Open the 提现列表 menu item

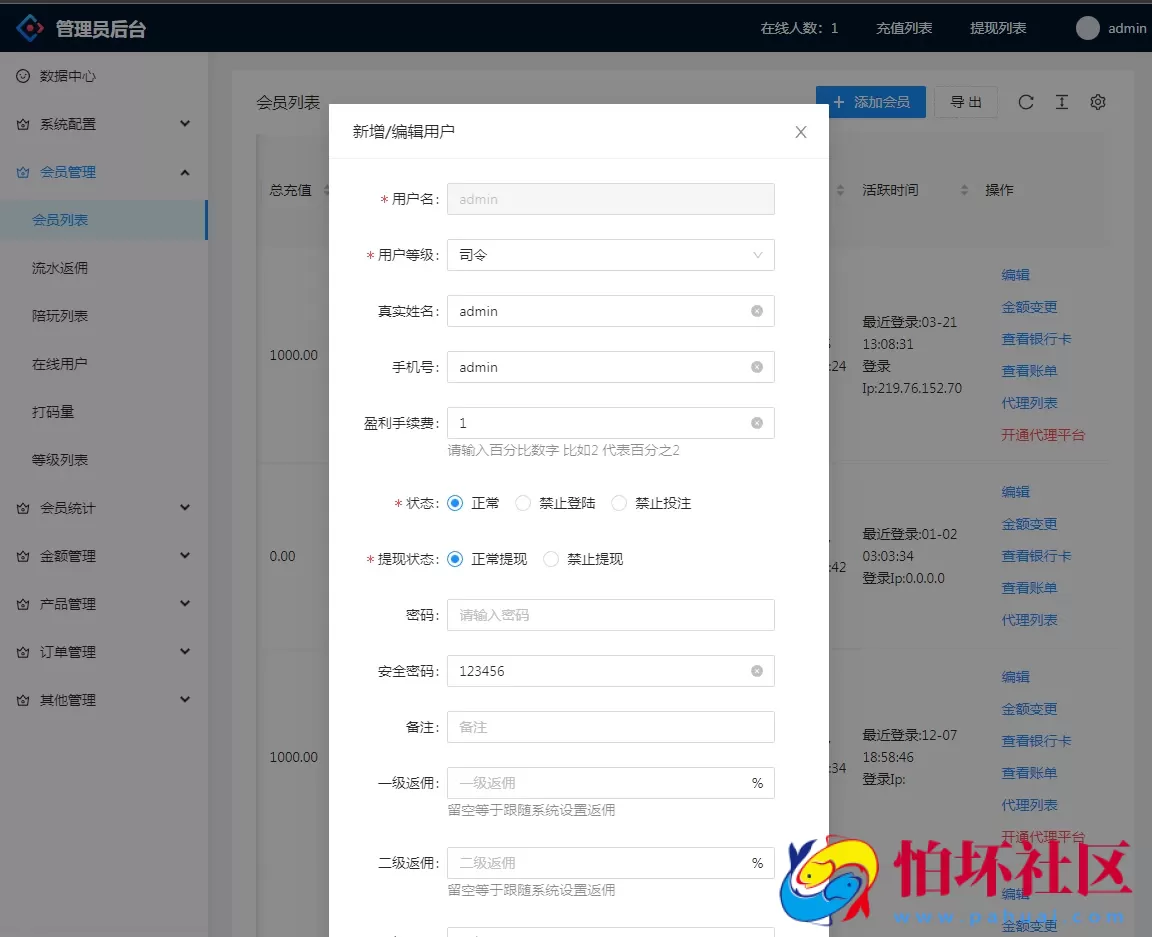point(998,27)
